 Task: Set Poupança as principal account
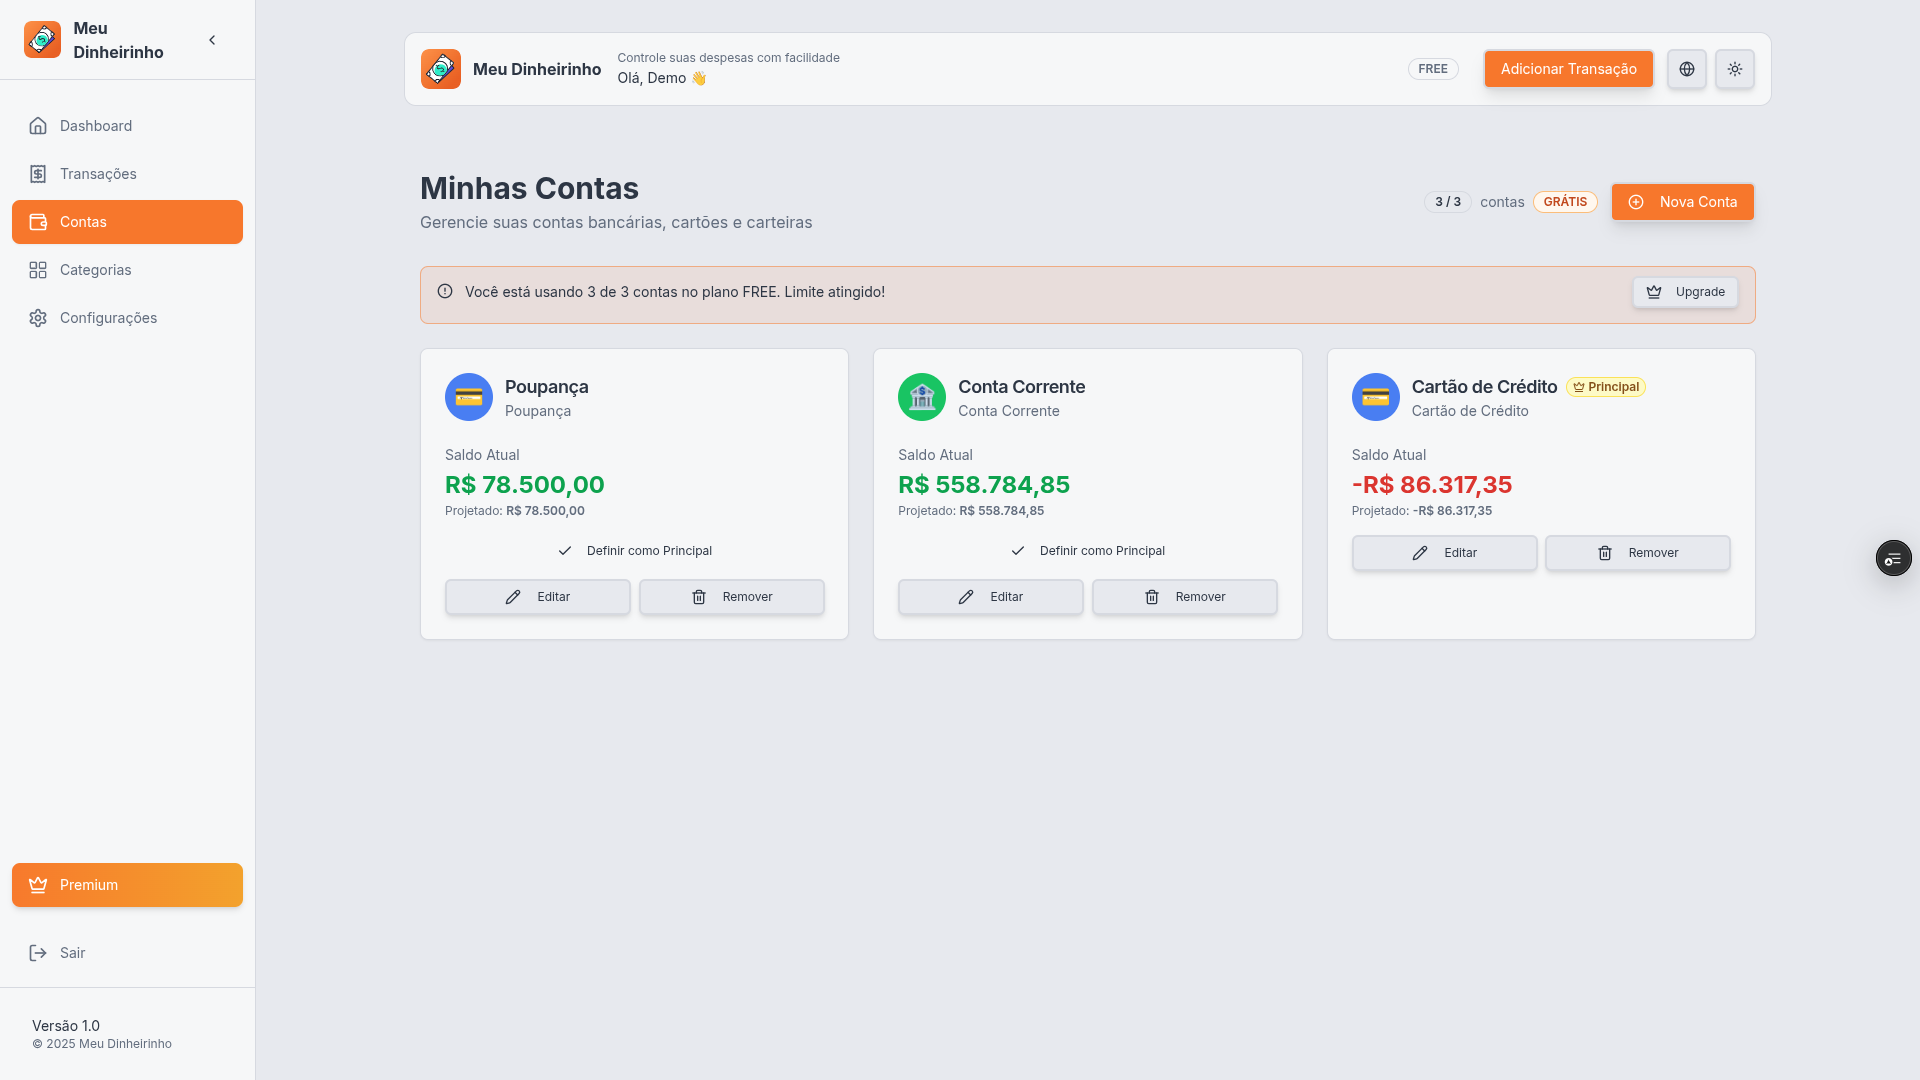(x=635, y=551)
